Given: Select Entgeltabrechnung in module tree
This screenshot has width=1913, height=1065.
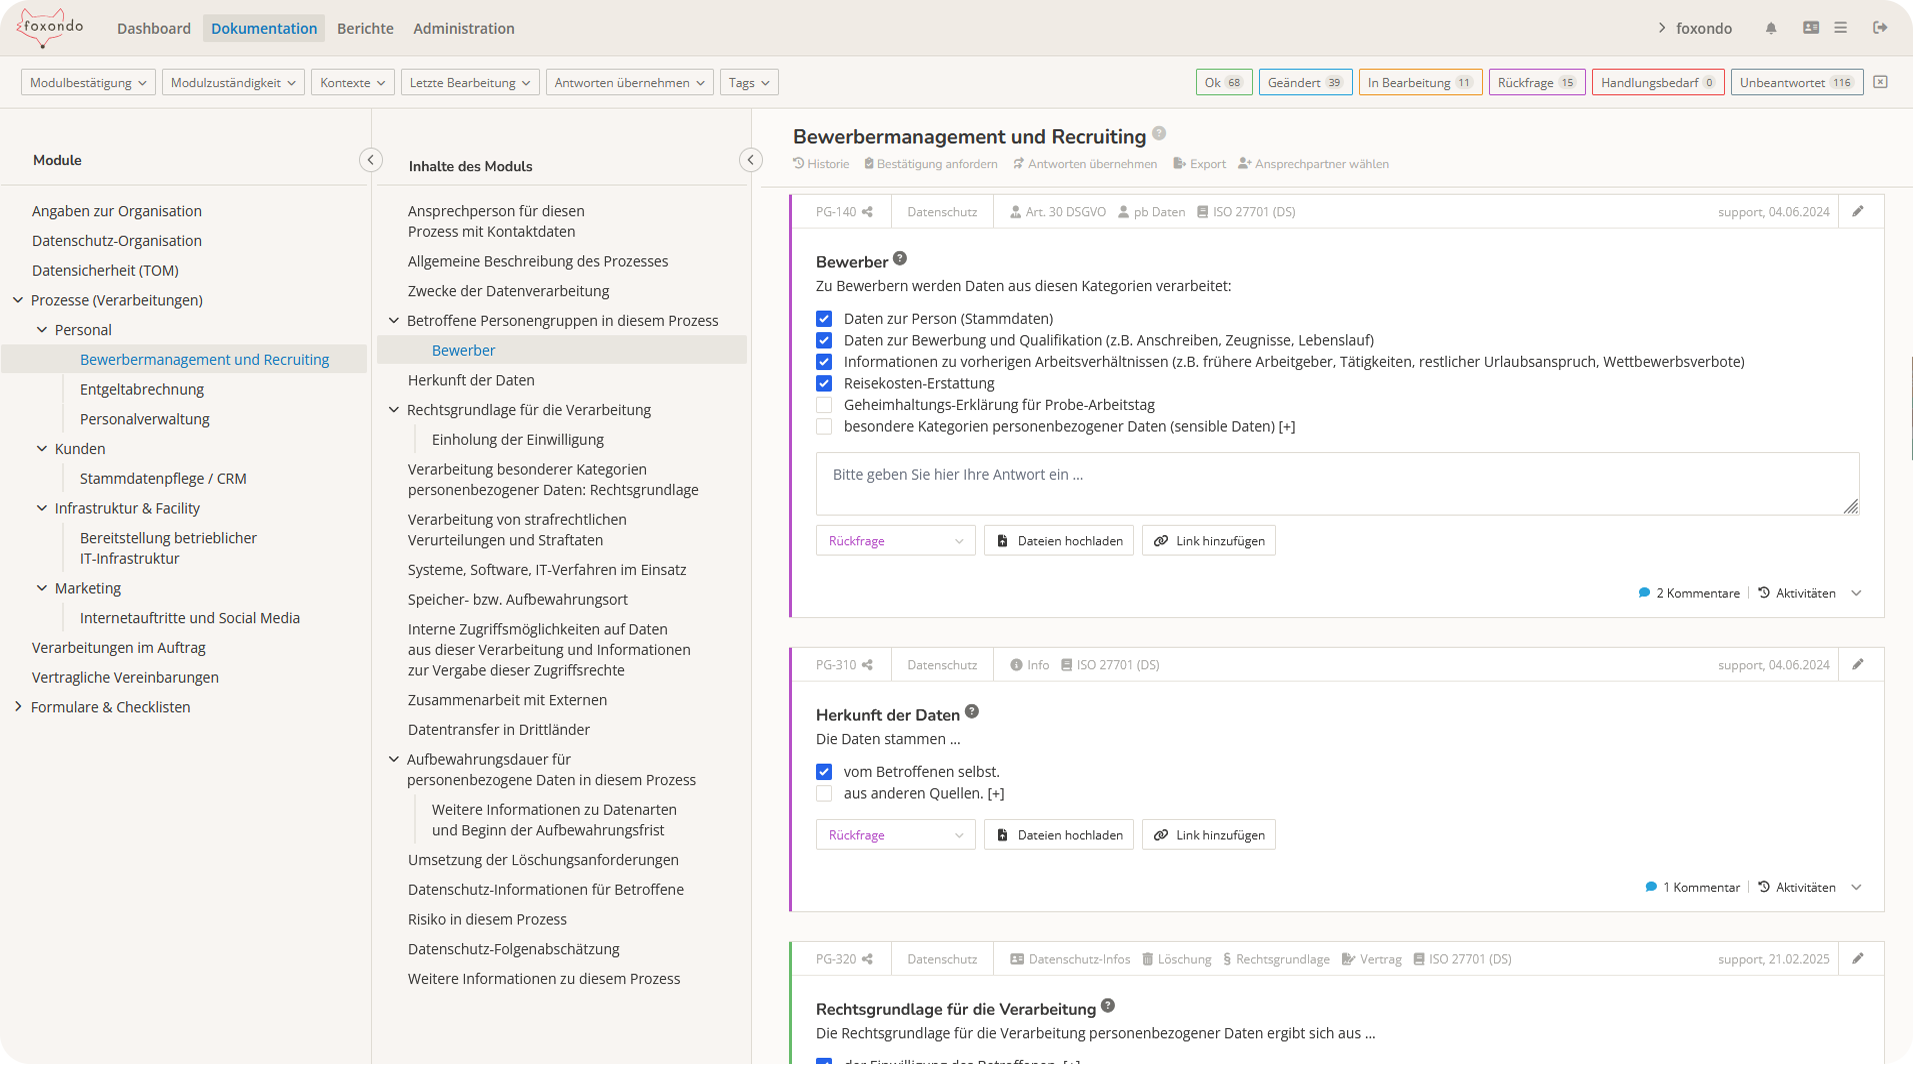Looking at the screenshot, I should [x=142, y=389].
